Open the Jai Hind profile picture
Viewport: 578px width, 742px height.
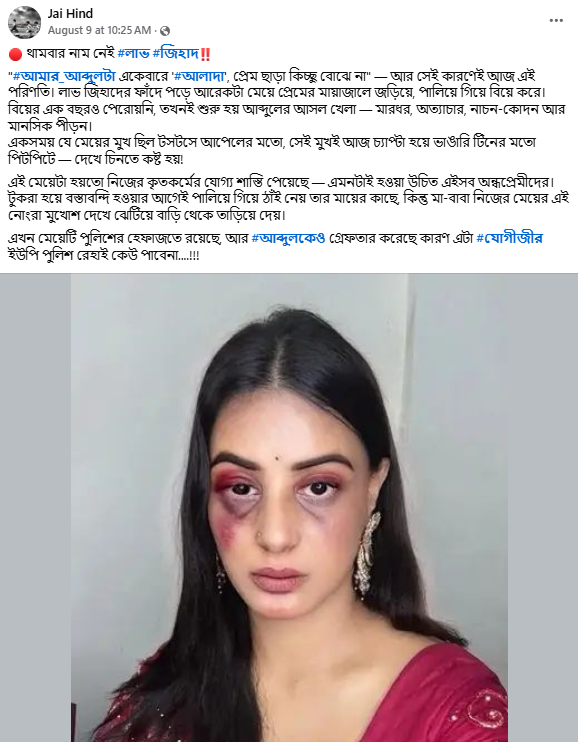24,22
